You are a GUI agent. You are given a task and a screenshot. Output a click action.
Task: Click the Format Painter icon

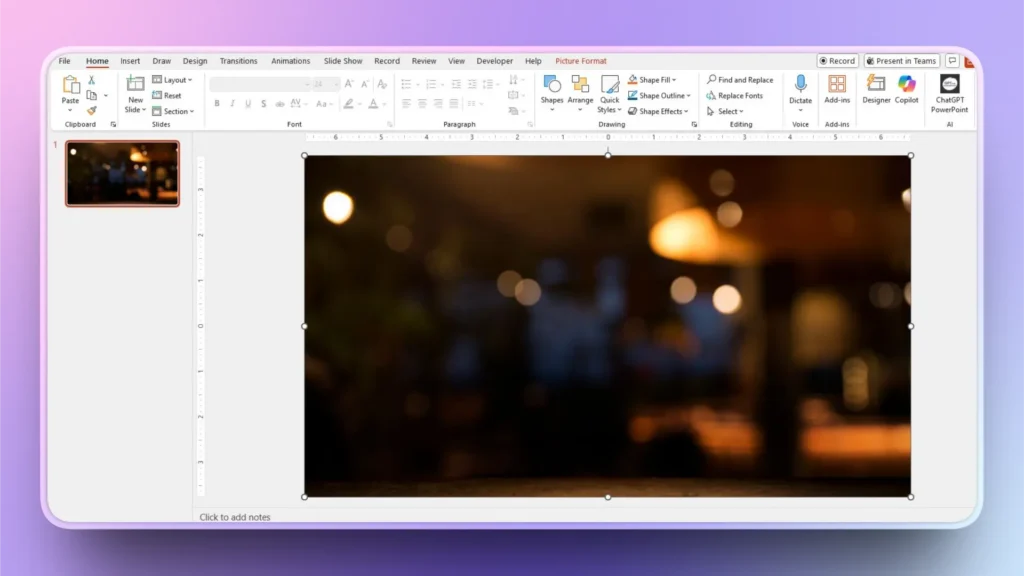click(x=90, y=108)
